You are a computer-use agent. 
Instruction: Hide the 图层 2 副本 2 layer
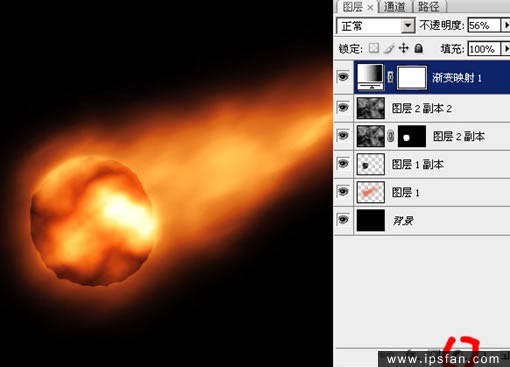coord(343,108)
